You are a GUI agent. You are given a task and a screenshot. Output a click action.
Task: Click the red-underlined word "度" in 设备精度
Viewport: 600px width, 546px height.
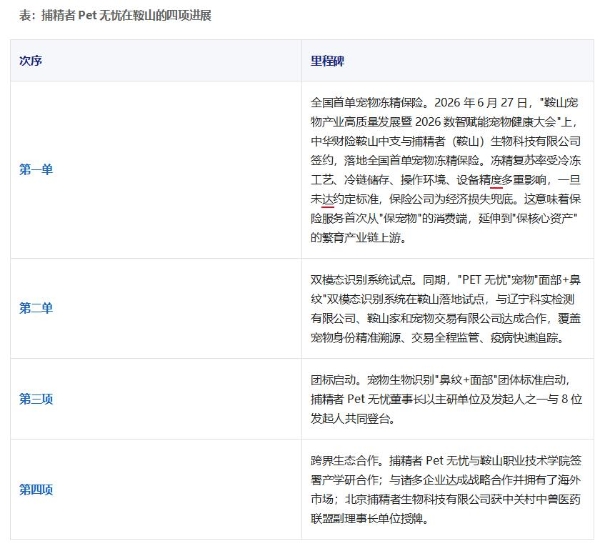coord(496,180)
